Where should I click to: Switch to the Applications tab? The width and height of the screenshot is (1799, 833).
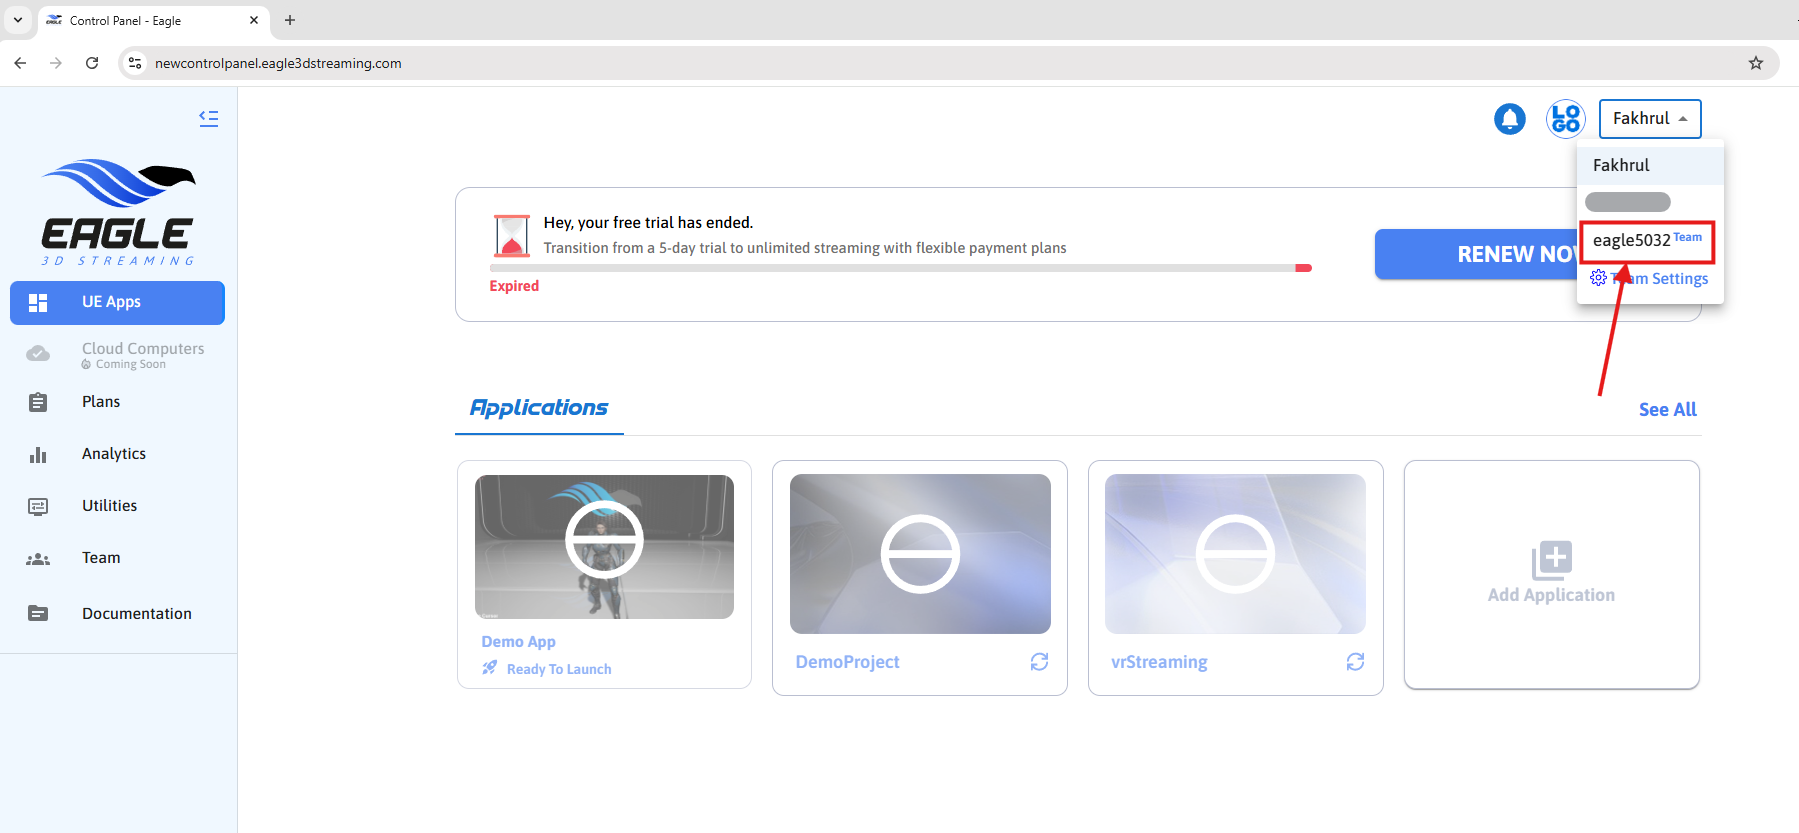[539, 408]
